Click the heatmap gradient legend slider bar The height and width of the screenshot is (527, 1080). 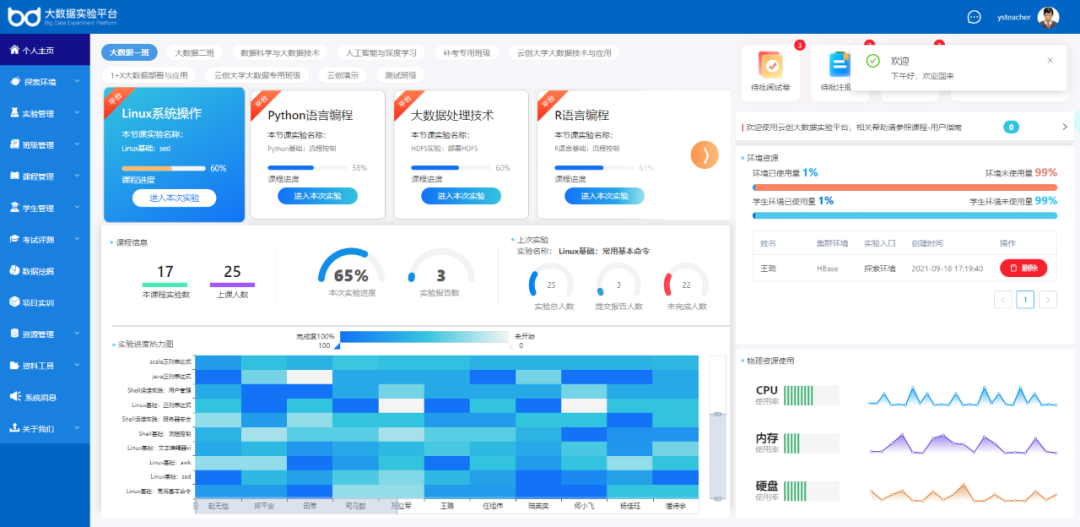424,337
